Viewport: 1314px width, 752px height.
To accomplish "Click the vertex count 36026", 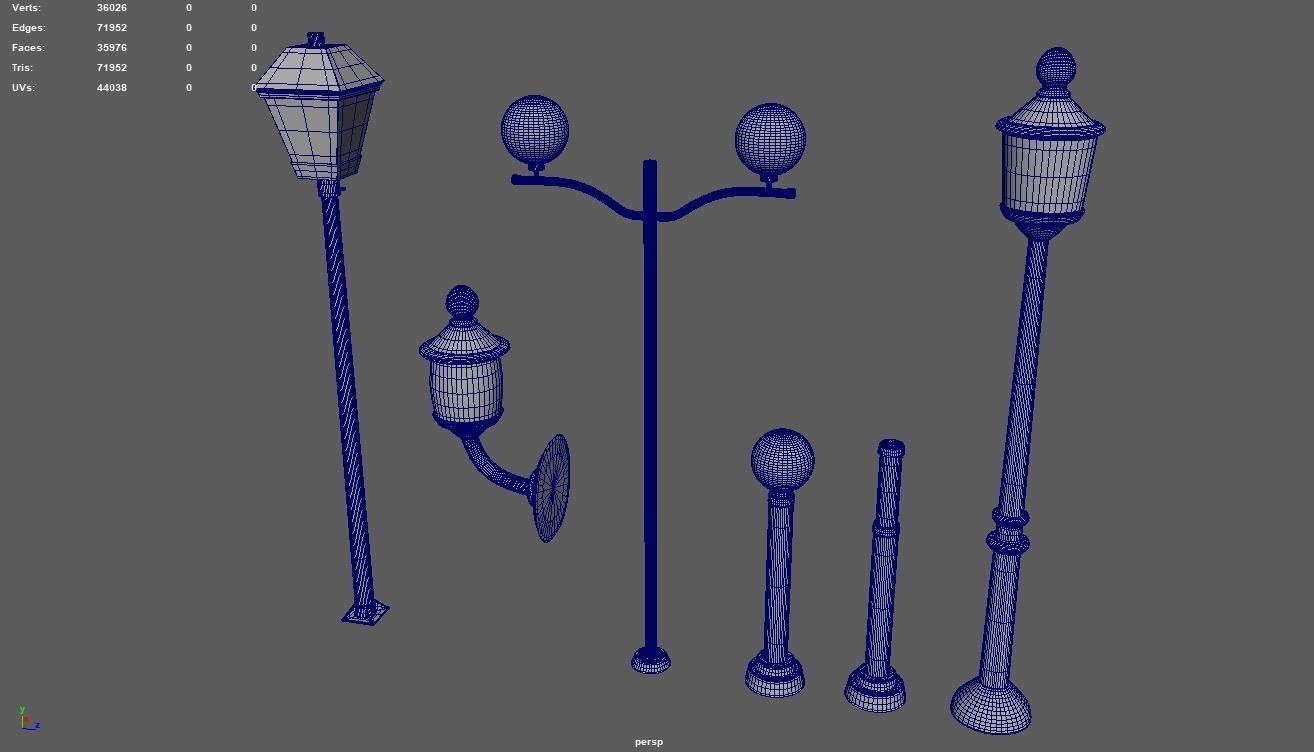I will [x=112, y=8].
